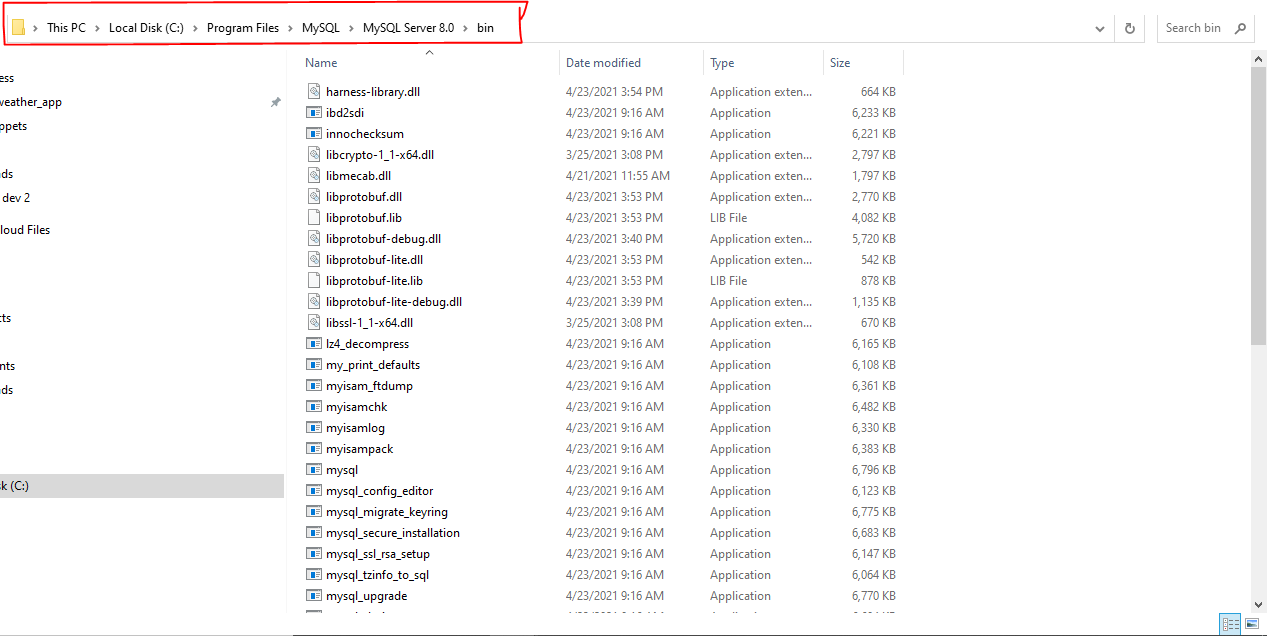Expand the chevron after Program Files
This screenshot has width=1267, height=636.
point(291,28)
